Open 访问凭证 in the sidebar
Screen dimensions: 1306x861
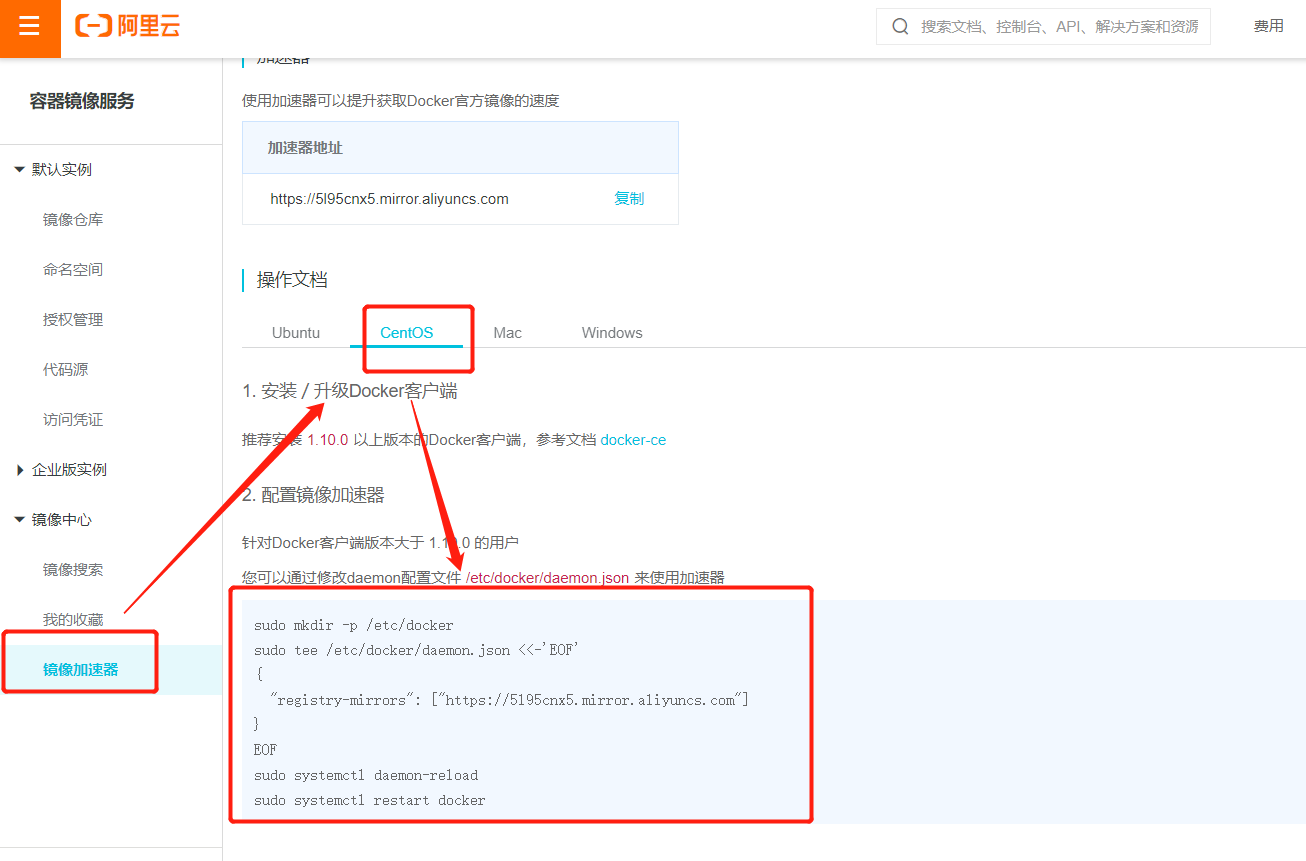click(x=73, y=420)
